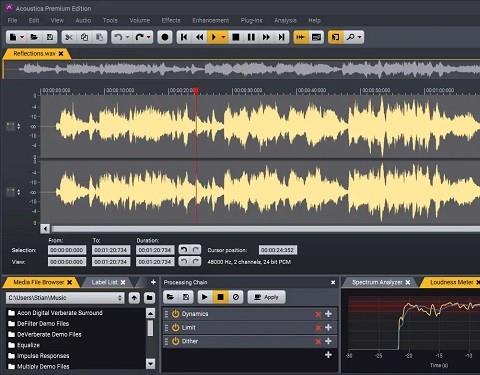
Task: Open the Effects menu
Action: tap(171, 20)
